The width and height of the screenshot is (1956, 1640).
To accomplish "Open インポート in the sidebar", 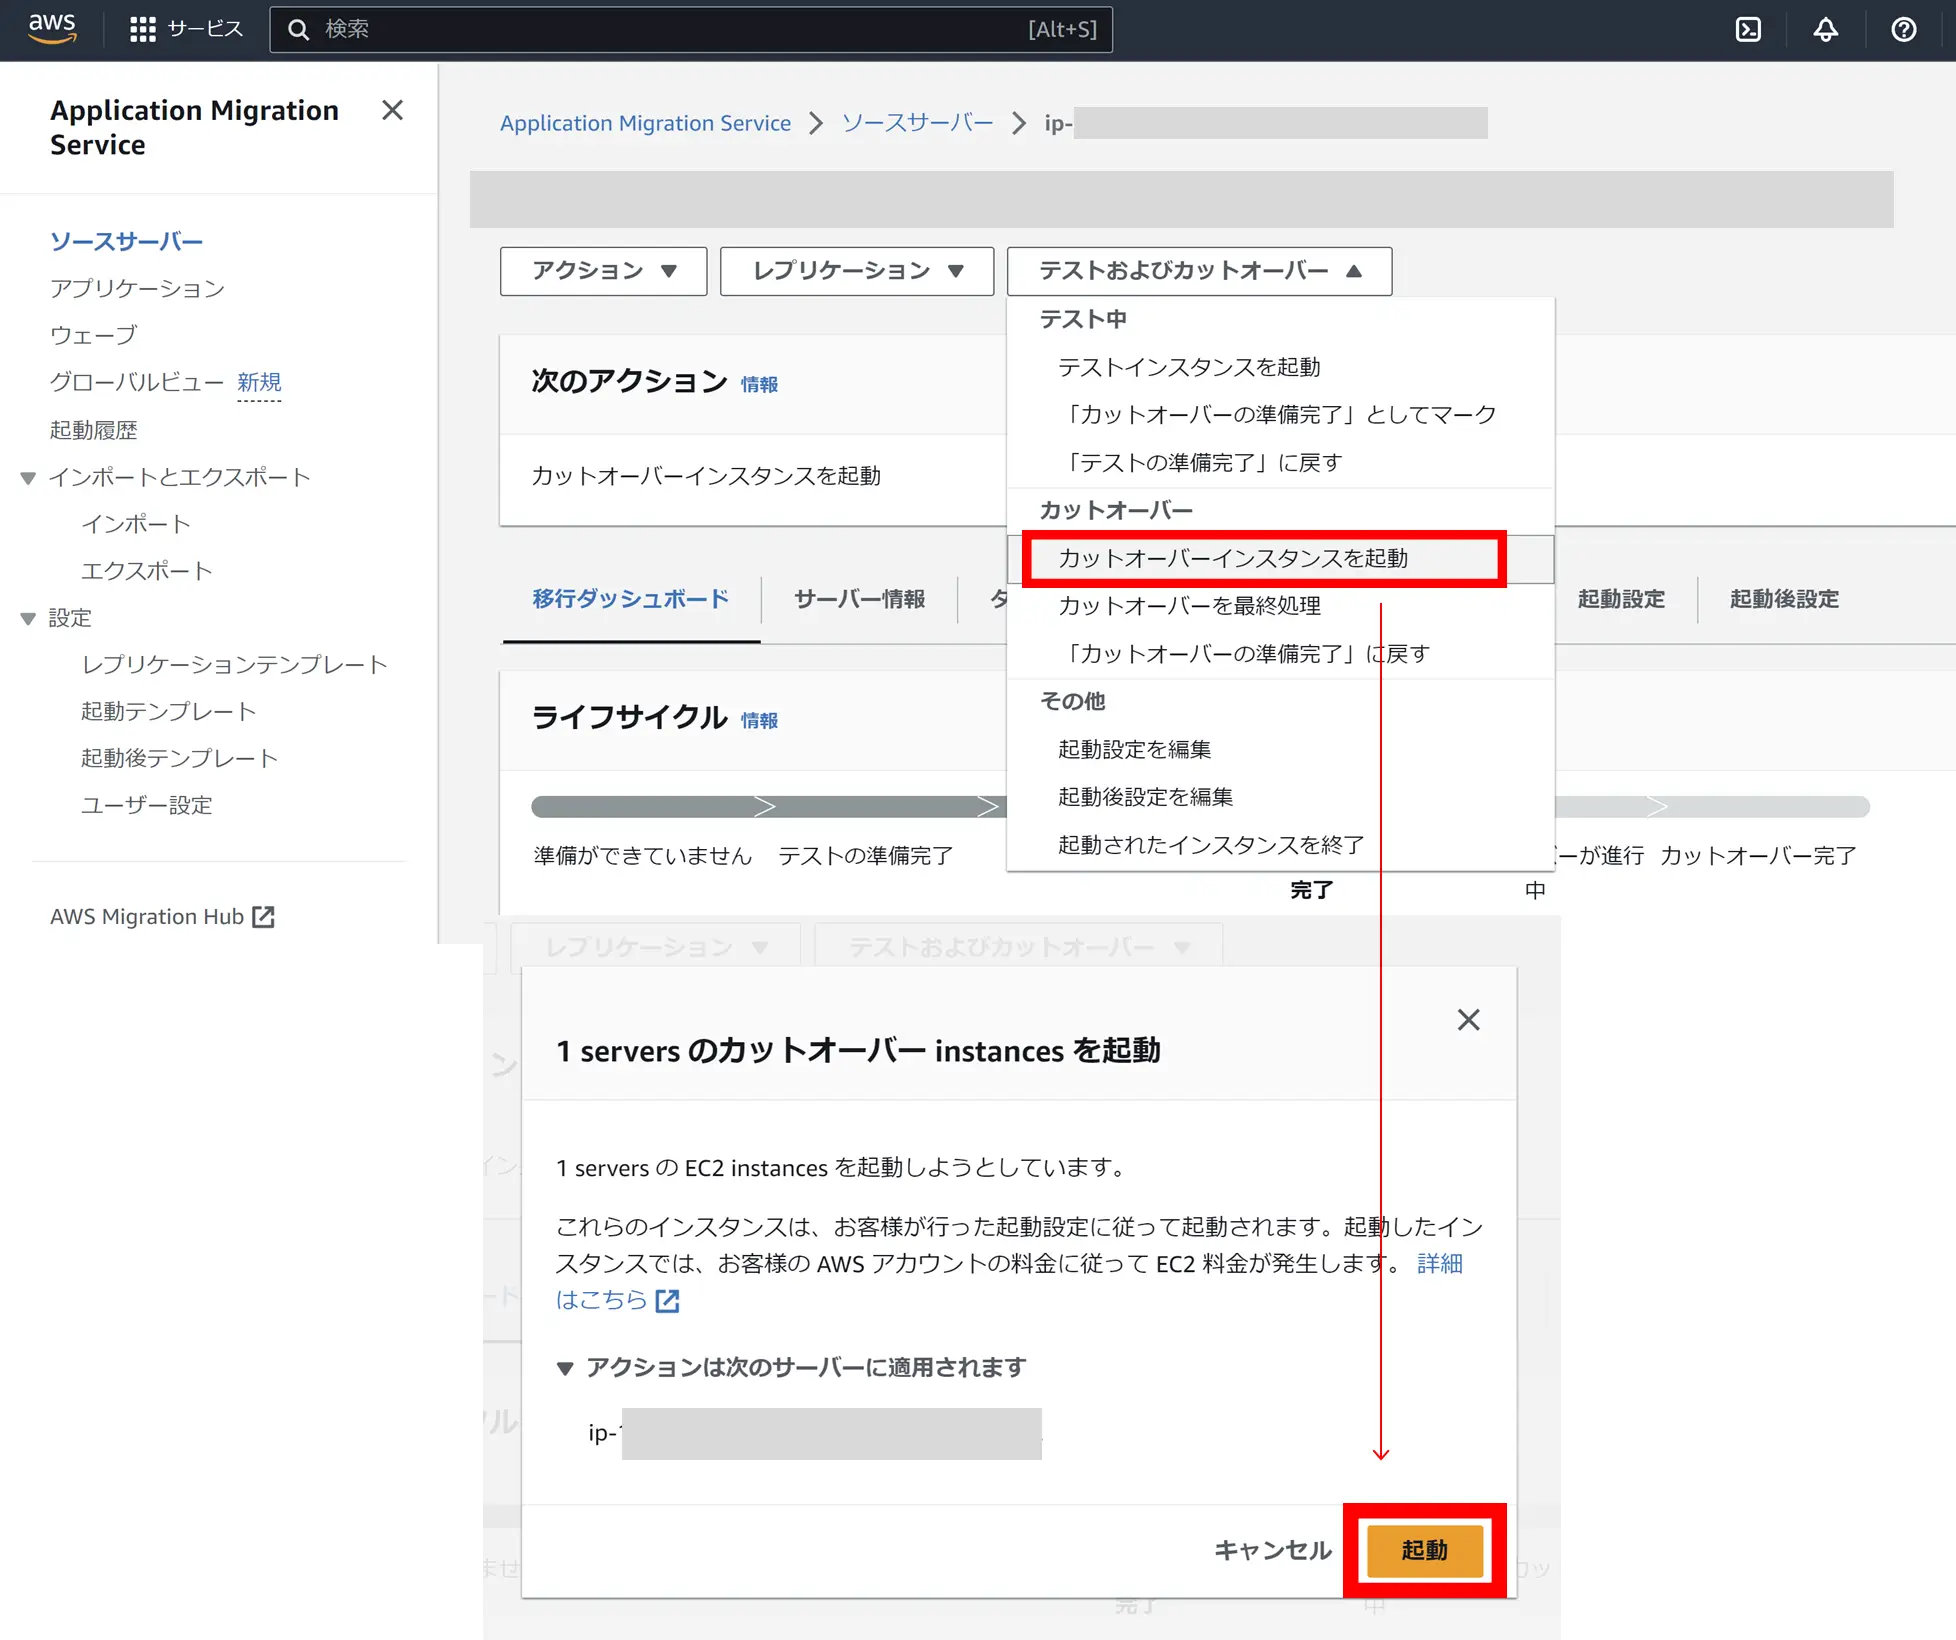I will tap(135, 524).
